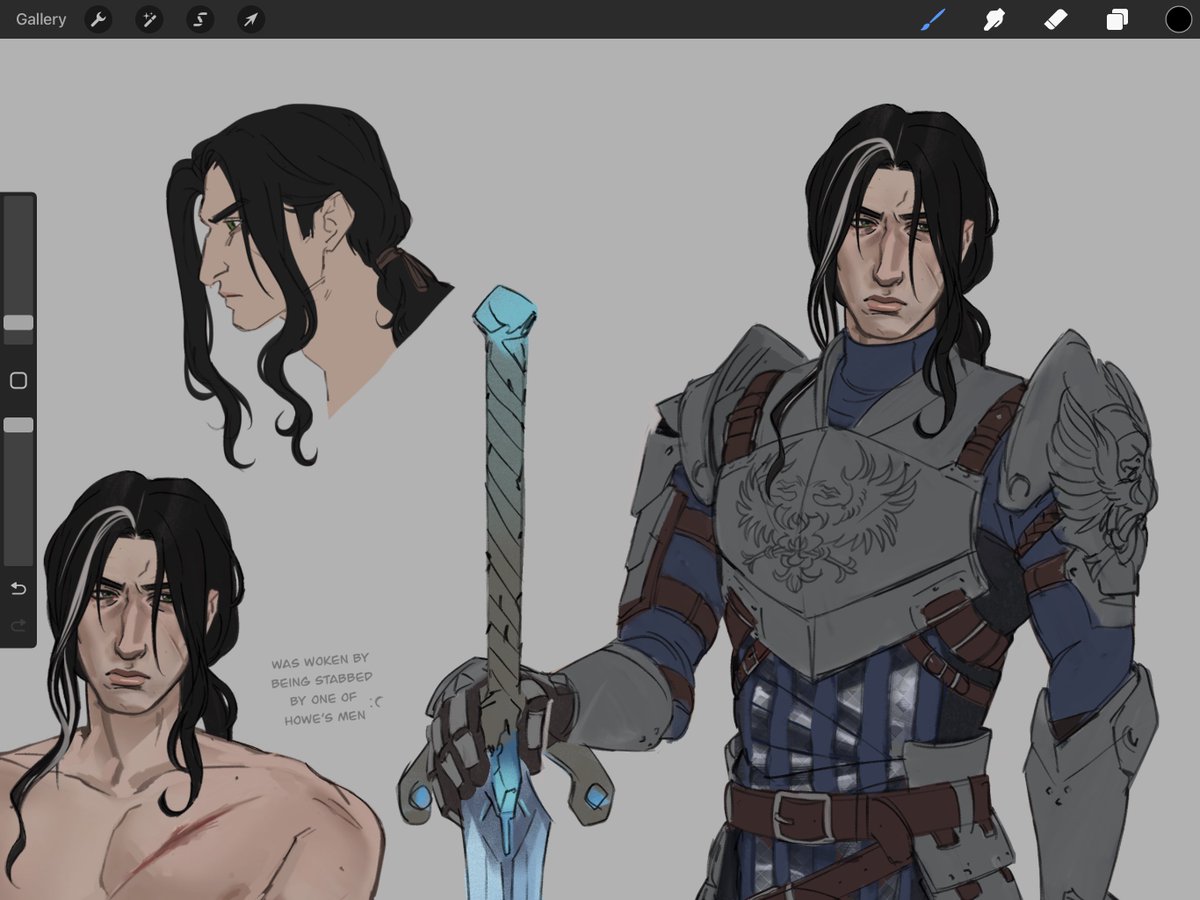This screenshot has height=900, width=1200.
Task: Select the Smudge finger tool
Action: 994,19
